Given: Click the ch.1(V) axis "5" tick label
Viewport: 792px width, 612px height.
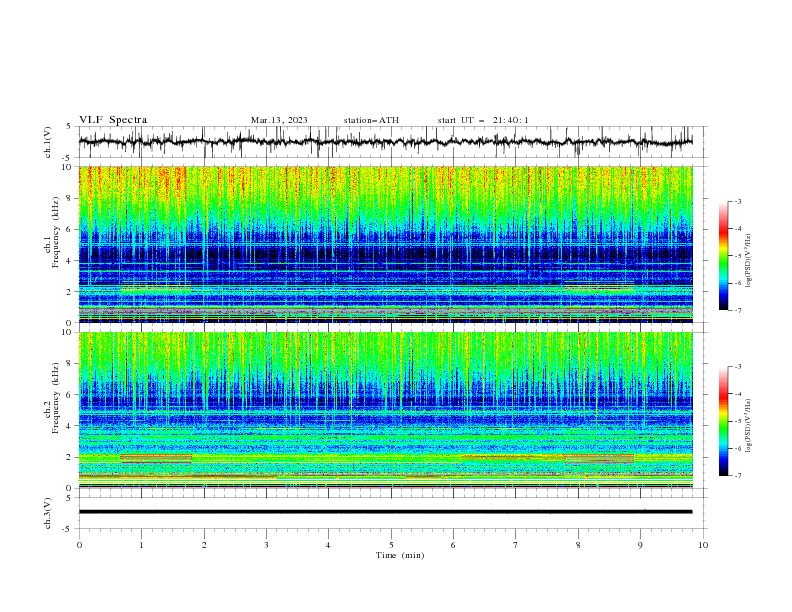Looking at the screenshot, I should point(69,127).
